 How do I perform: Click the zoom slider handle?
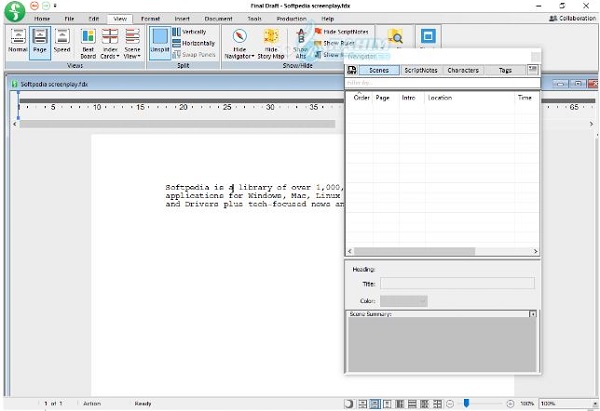(x=466, y=403)
